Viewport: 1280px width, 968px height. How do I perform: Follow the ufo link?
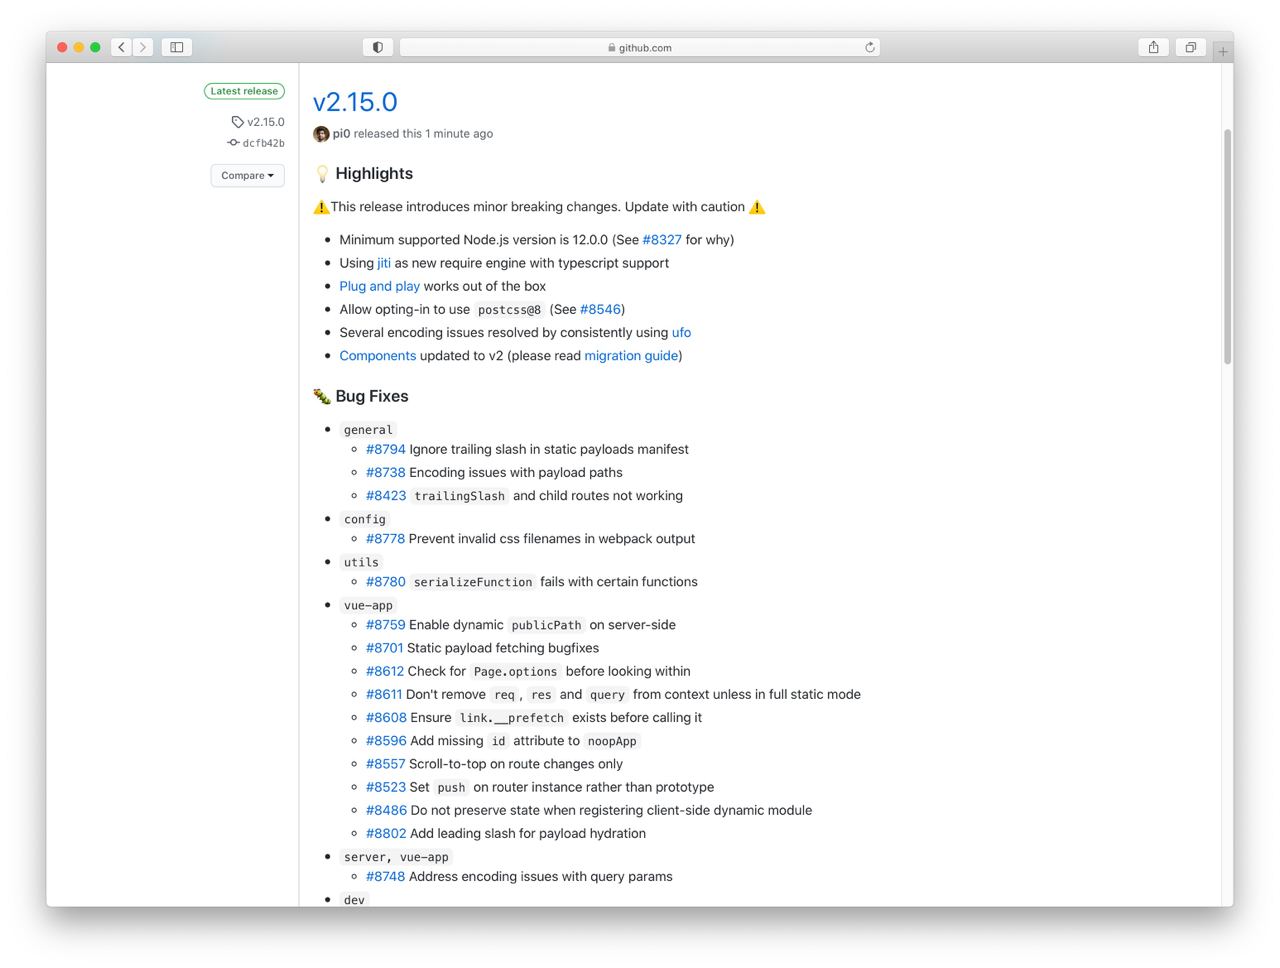click(x=681, y=332)
